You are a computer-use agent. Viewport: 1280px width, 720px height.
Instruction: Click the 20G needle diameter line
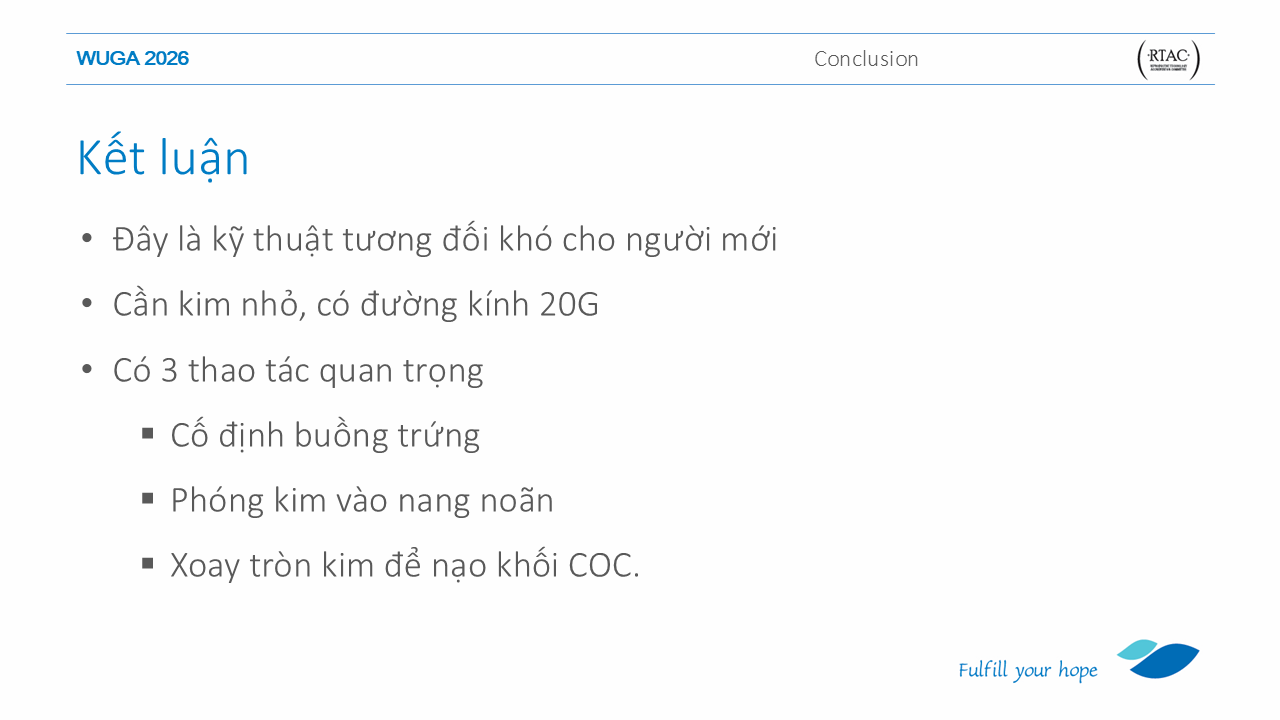pos(356,304)
